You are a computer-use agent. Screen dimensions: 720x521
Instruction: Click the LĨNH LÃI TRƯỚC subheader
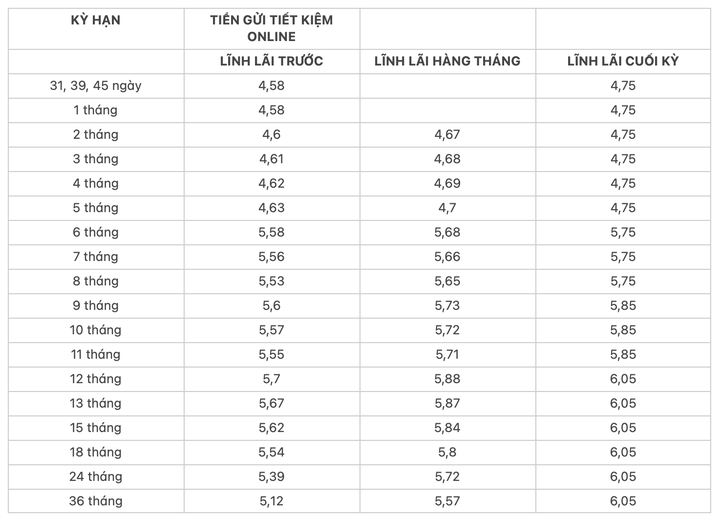[271, 61]
